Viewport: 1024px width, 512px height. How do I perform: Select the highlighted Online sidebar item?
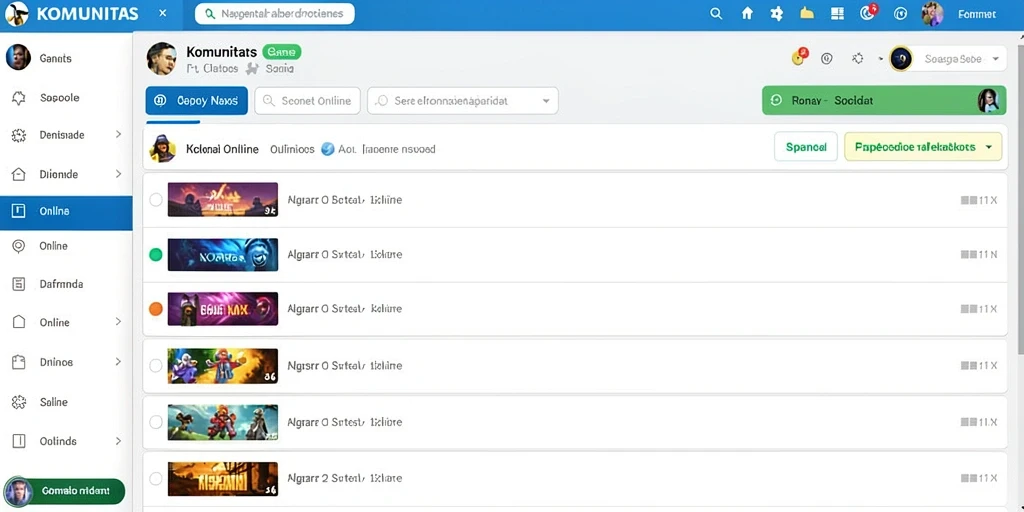point(66,212)
